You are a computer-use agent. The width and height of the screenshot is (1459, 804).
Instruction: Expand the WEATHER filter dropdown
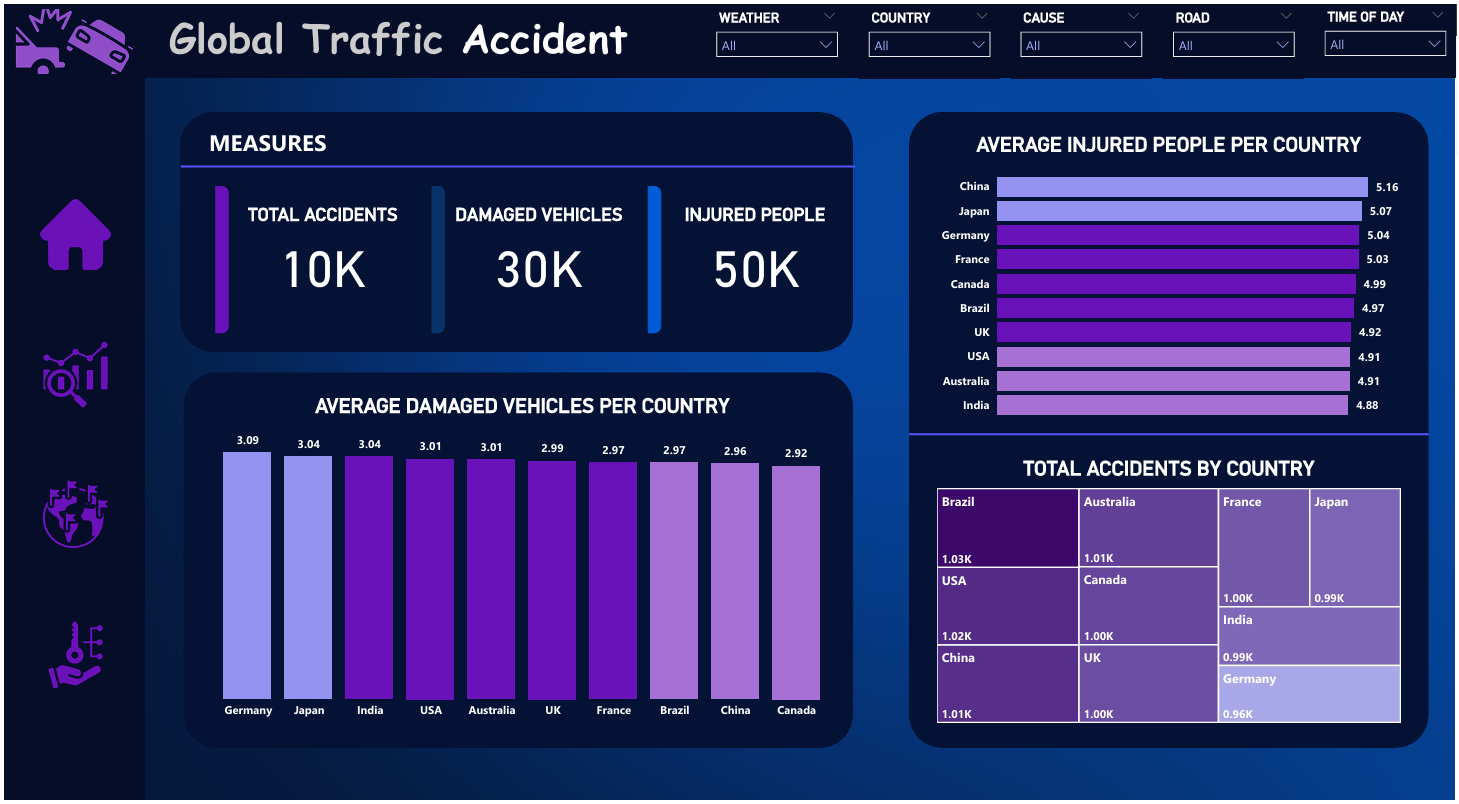pyautogui.click(x=777, y=45)
